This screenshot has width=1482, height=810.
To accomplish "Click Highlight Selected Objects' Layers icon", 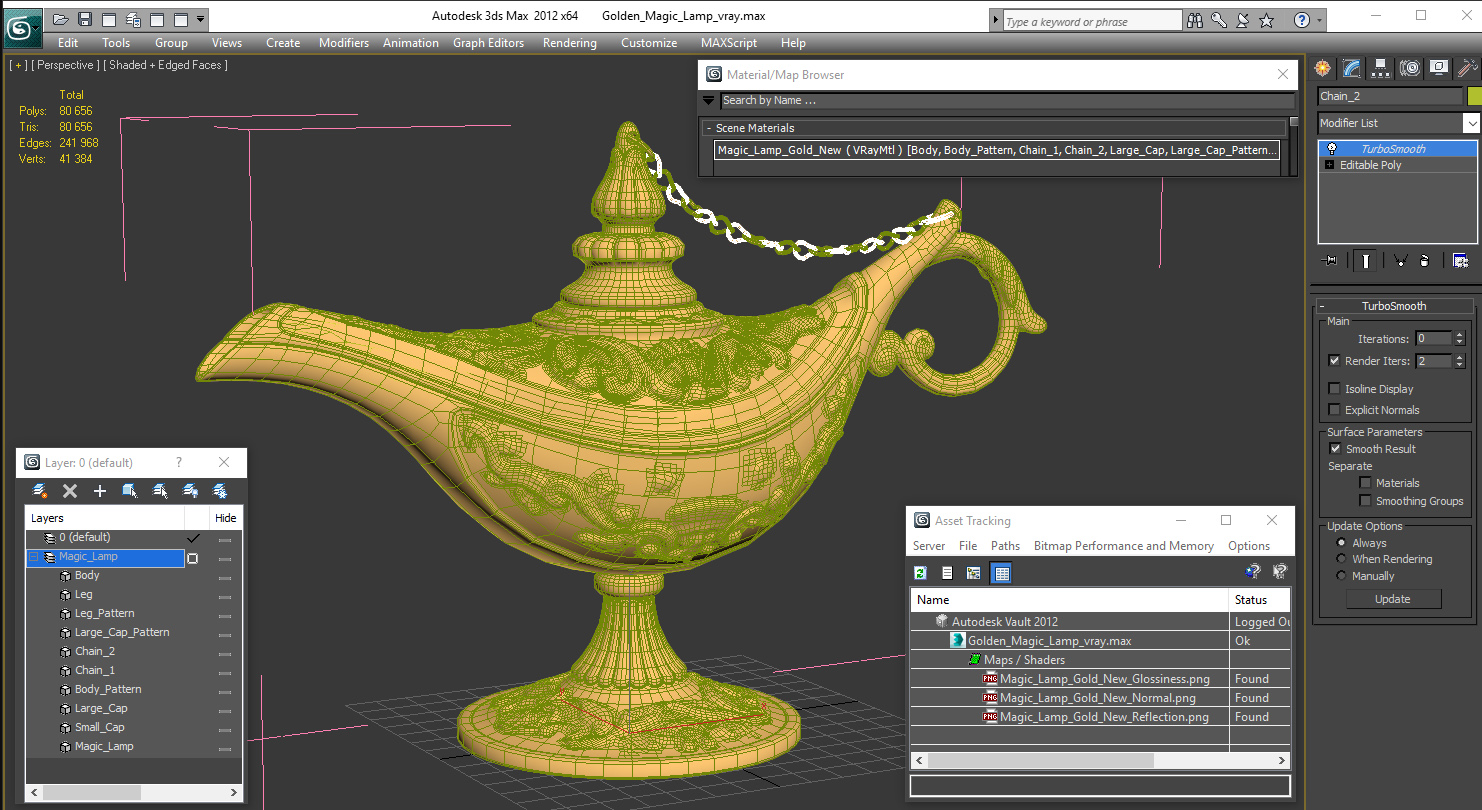I will (160, 491).
